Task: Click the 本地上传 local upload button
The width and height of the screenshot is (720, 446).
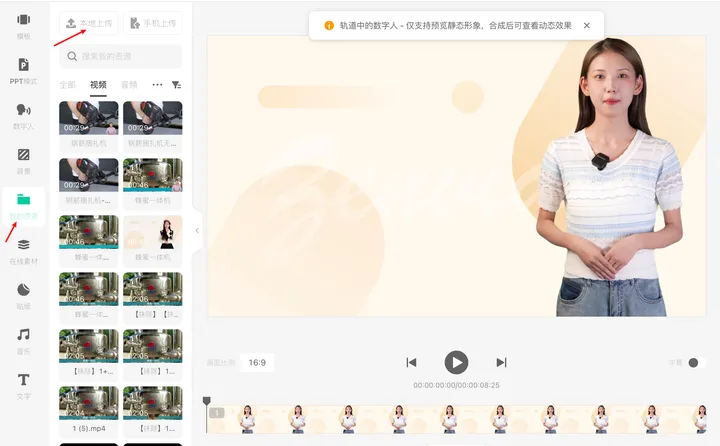Action: (x=89, y=23)
